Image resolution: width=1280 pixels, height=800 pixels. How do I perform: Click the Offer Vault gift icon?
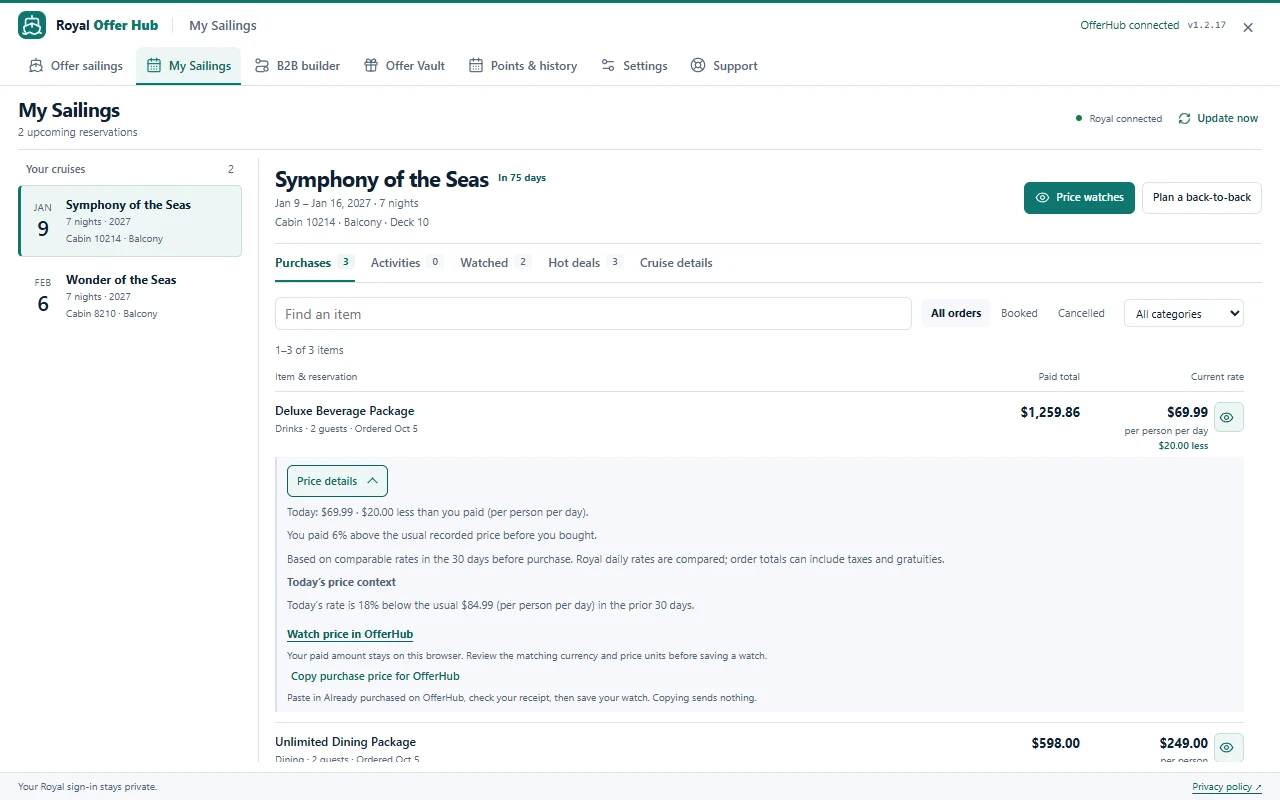(371, 66)
